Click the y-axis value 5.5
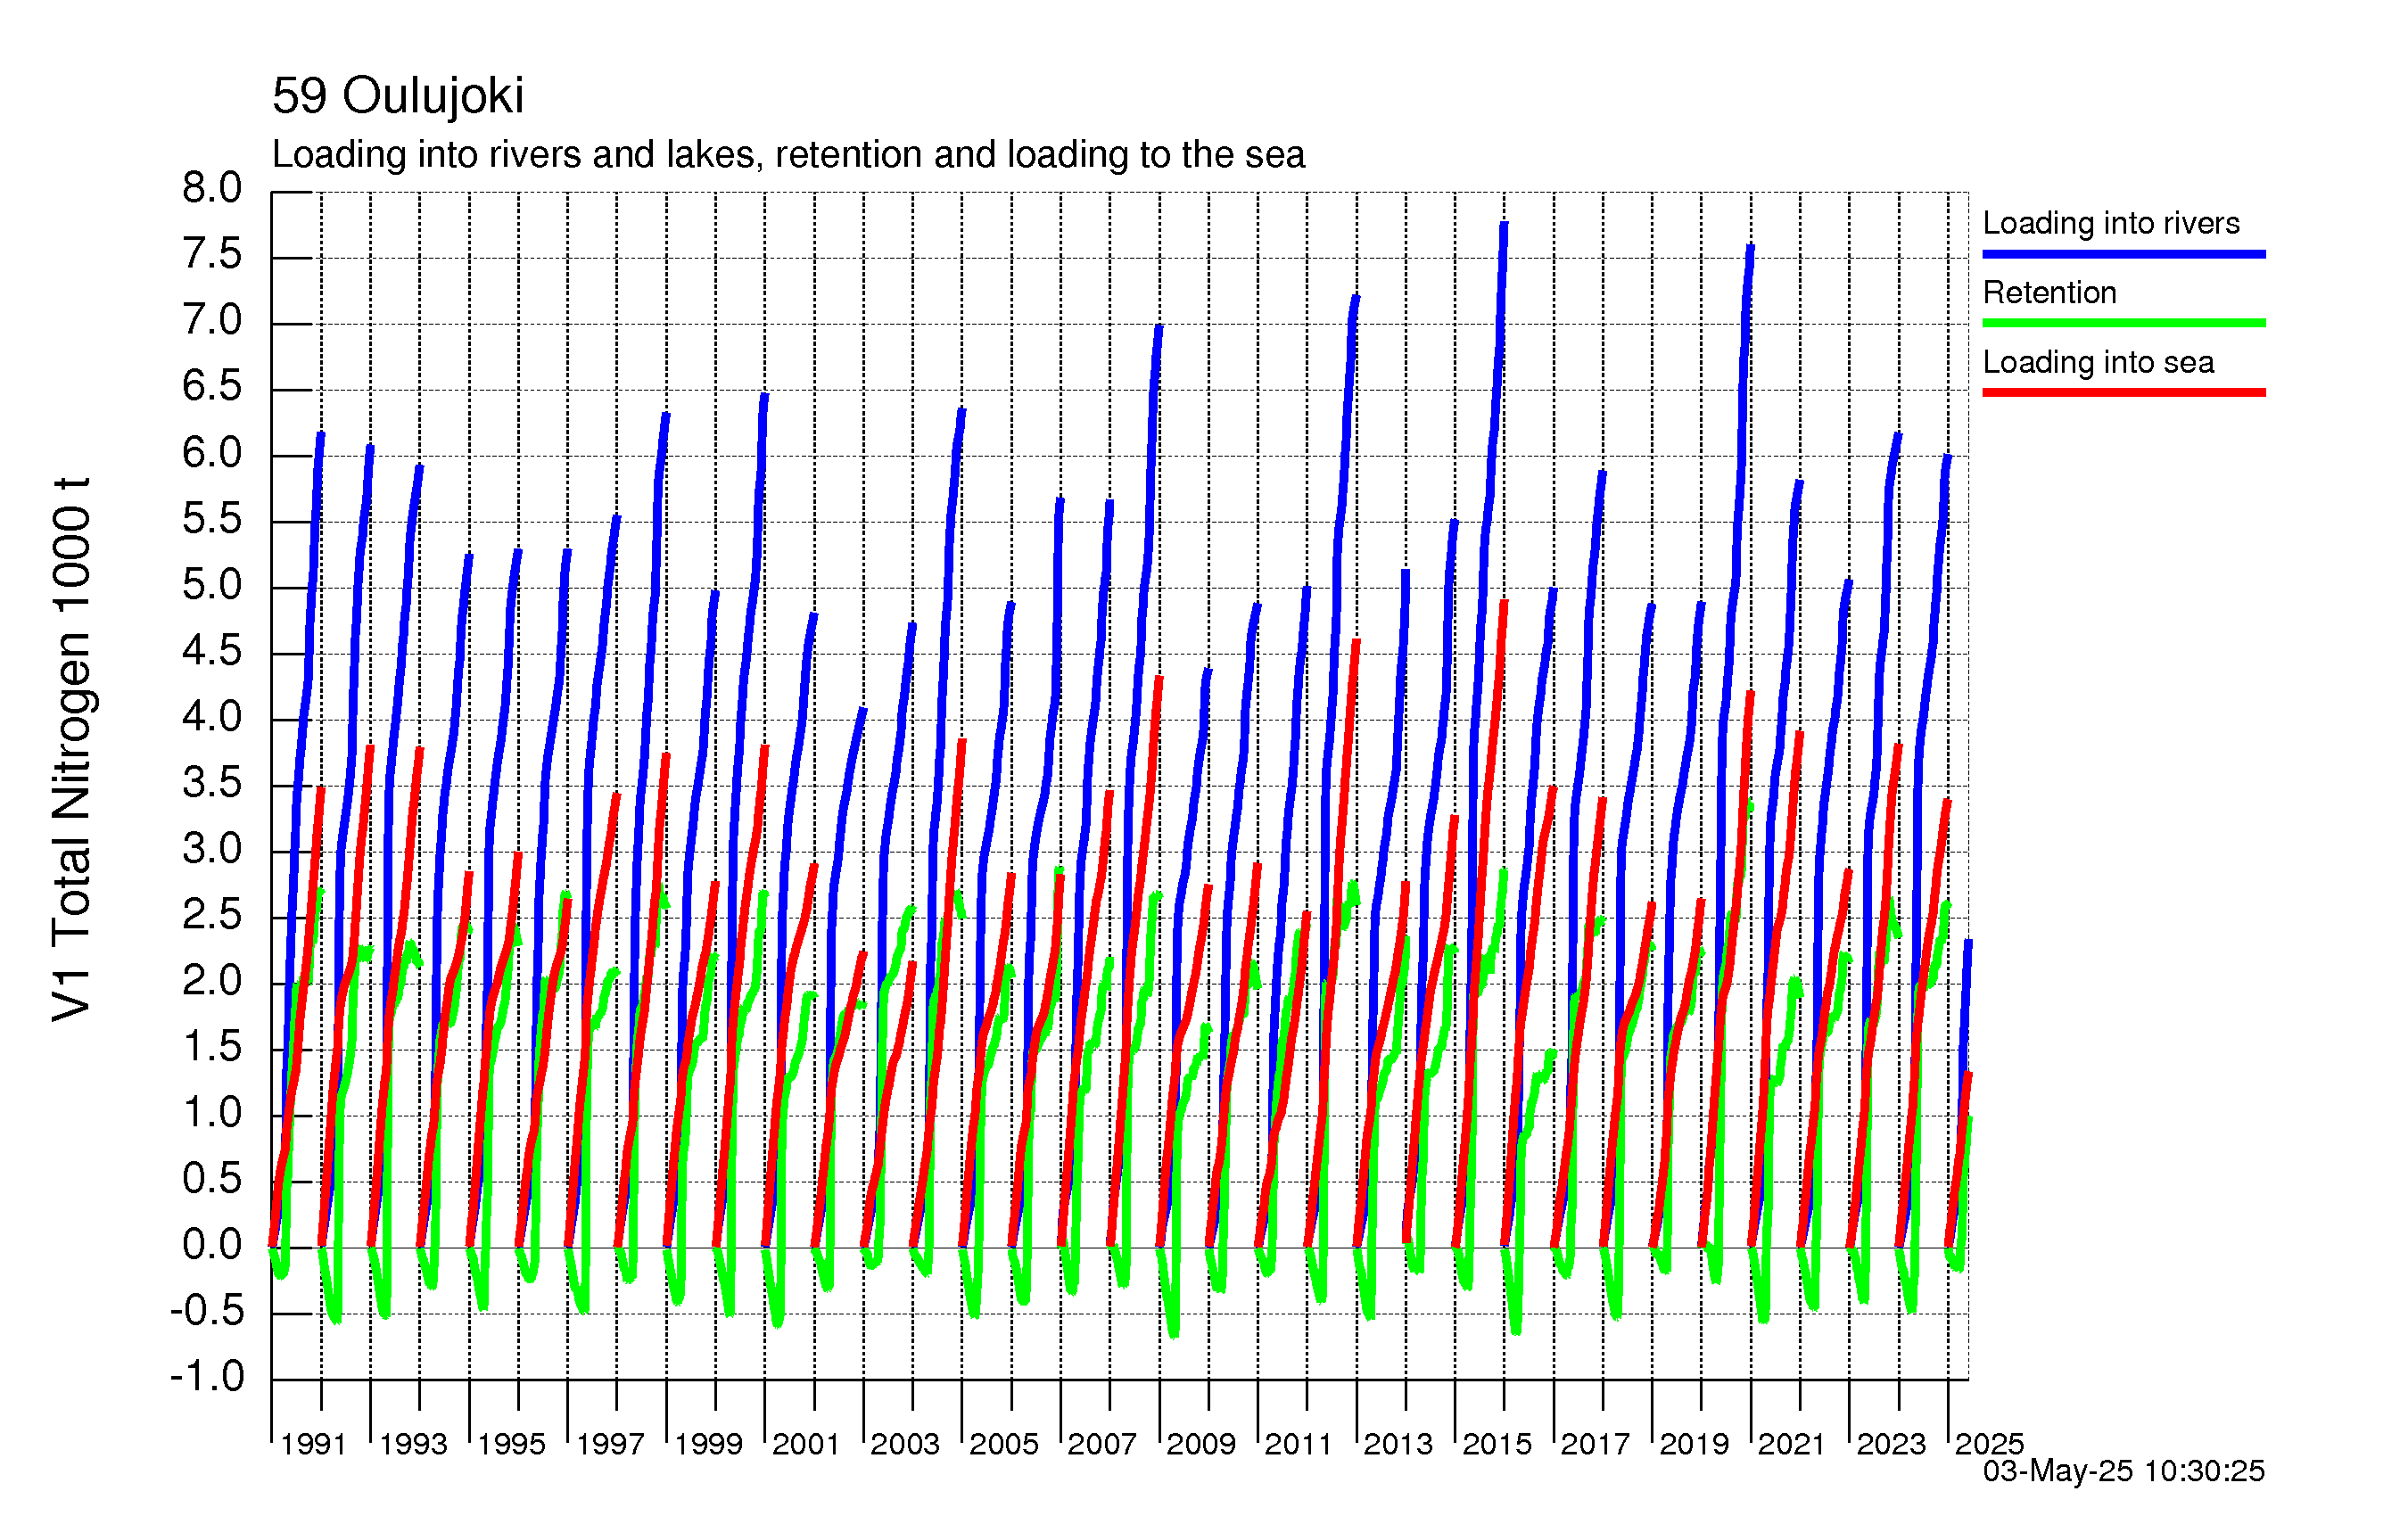 coord(212,519)
